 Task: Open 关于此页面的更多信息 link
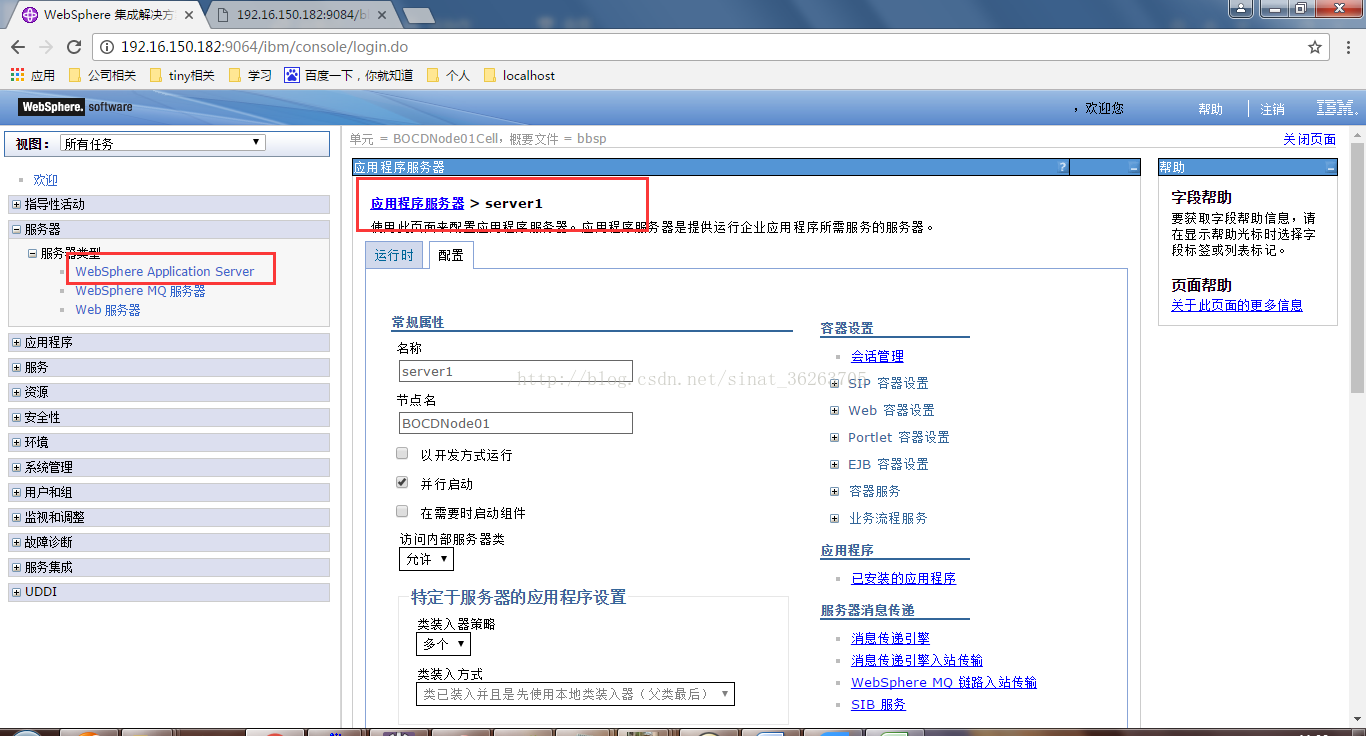(1237, 305)
